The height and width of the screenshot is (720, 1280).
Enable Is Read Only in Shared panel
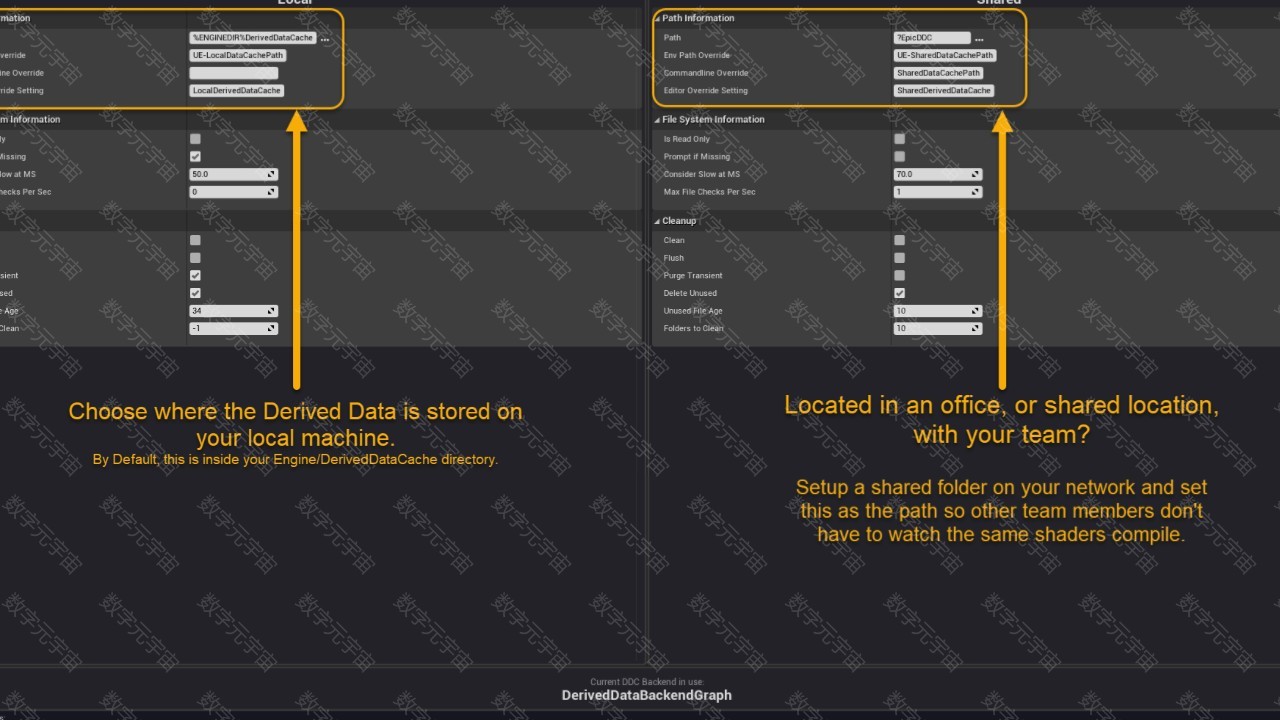click(899, 139)
